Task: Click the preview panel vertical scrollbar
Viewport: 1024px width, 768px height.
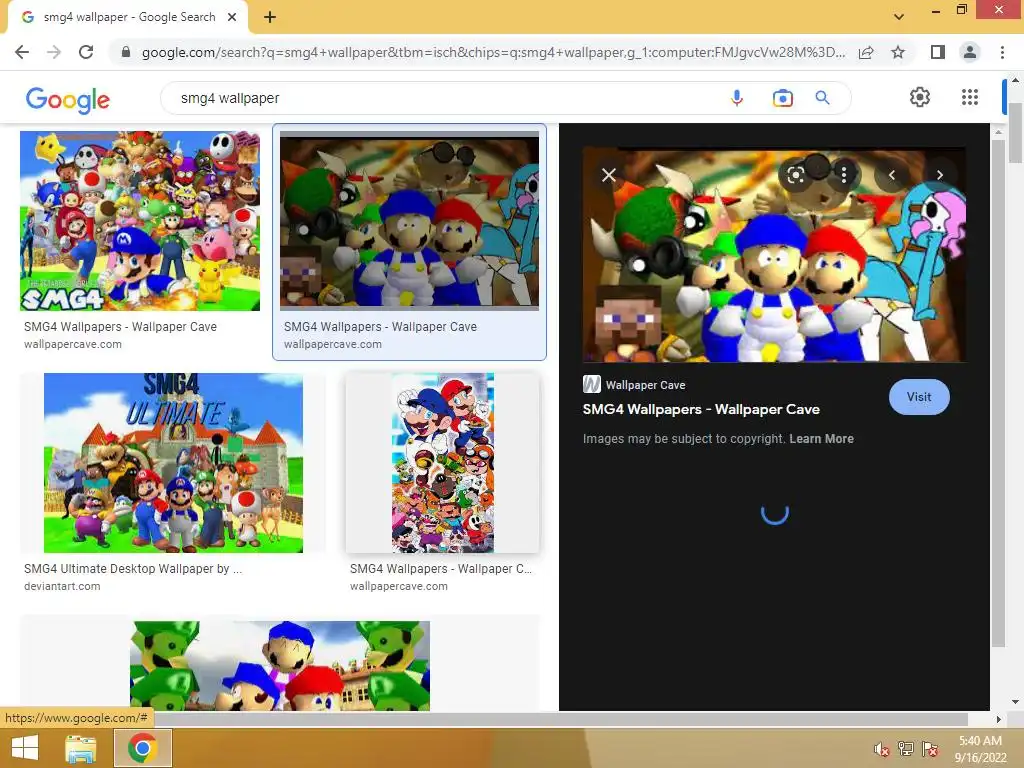Action: pos(998,392)
